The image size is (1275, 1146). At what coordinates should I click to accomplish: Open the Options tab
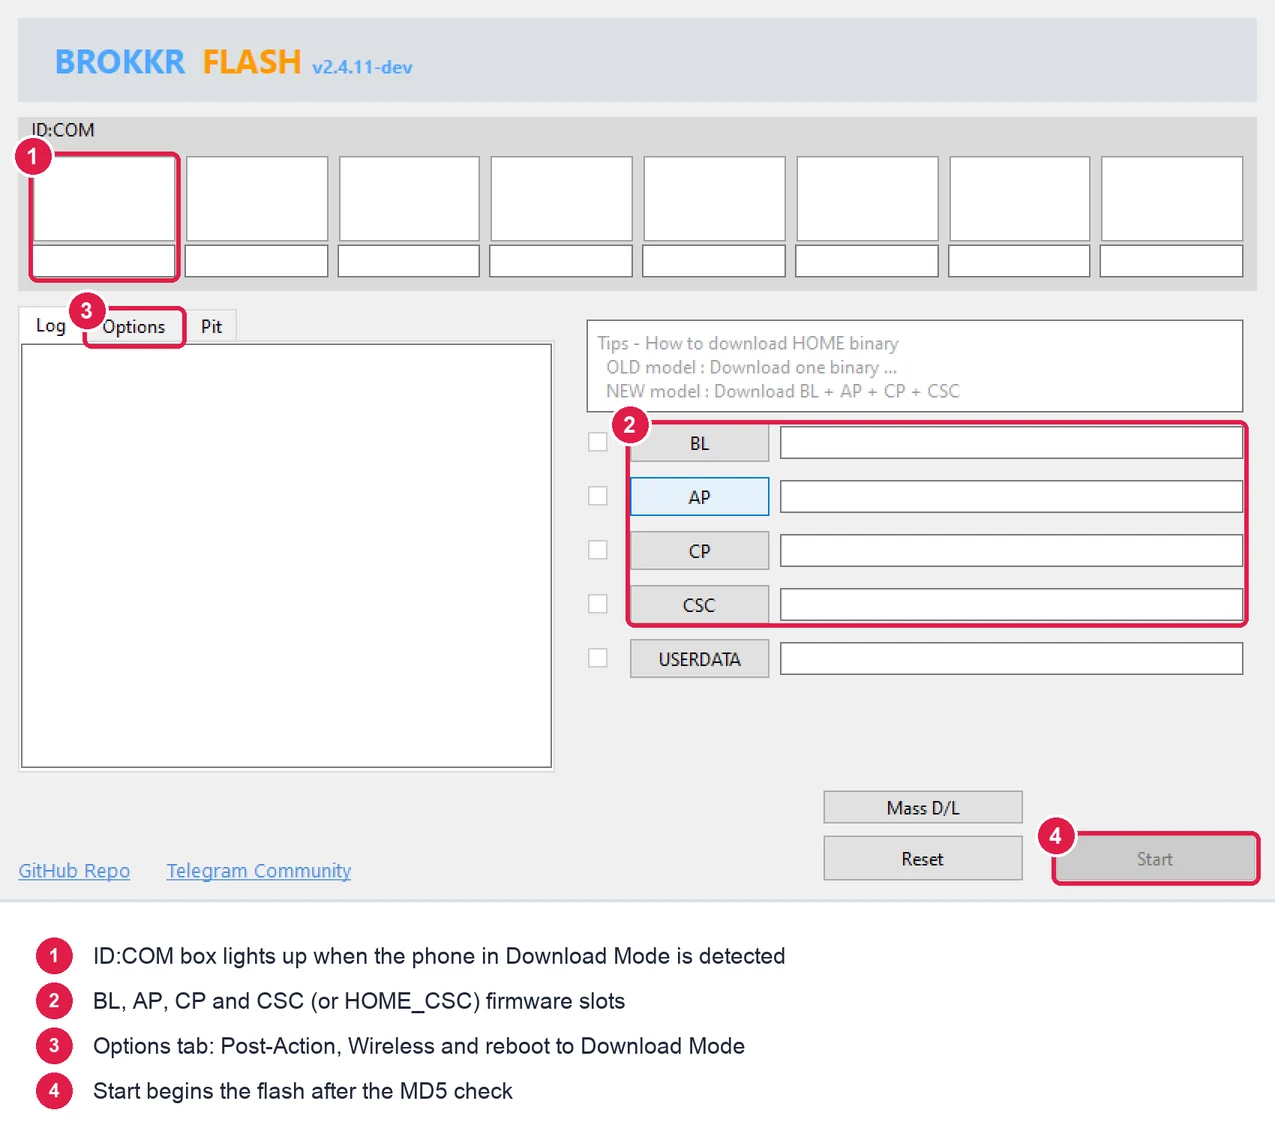tap(134, 327)
